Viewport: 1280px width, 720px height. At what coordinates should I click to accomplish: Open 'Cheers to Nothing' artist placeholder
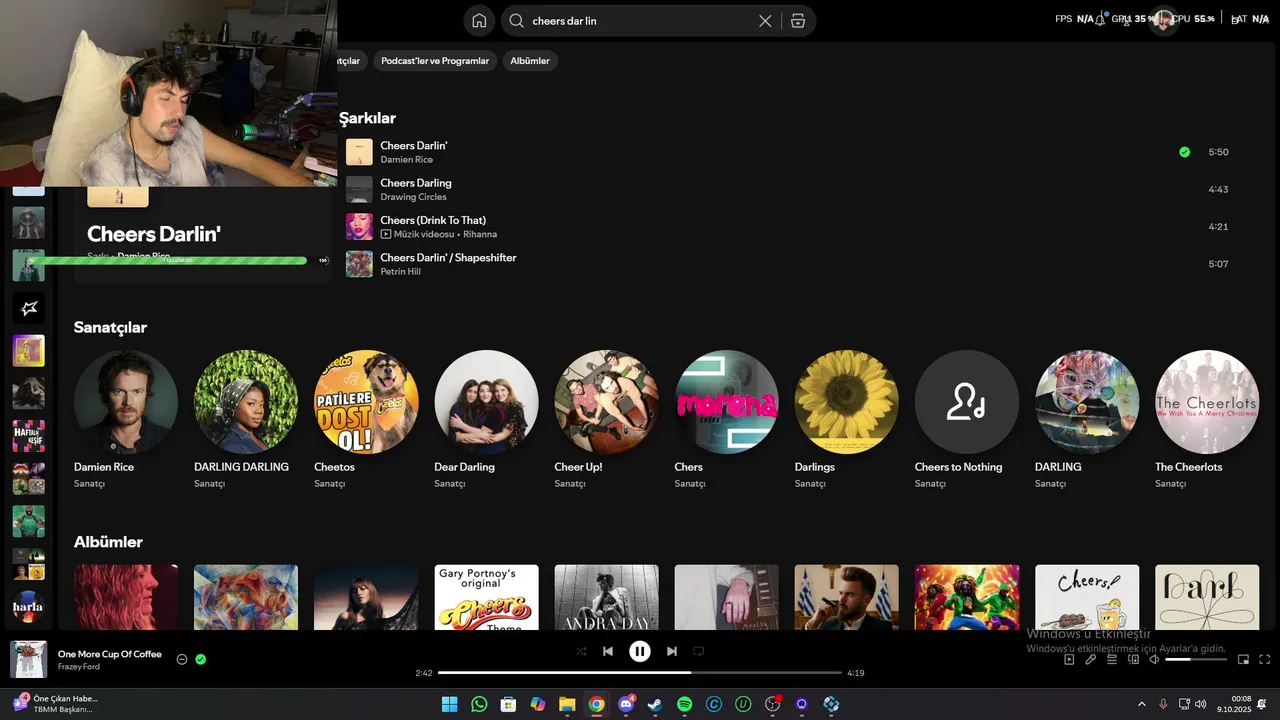coord(966,402)
